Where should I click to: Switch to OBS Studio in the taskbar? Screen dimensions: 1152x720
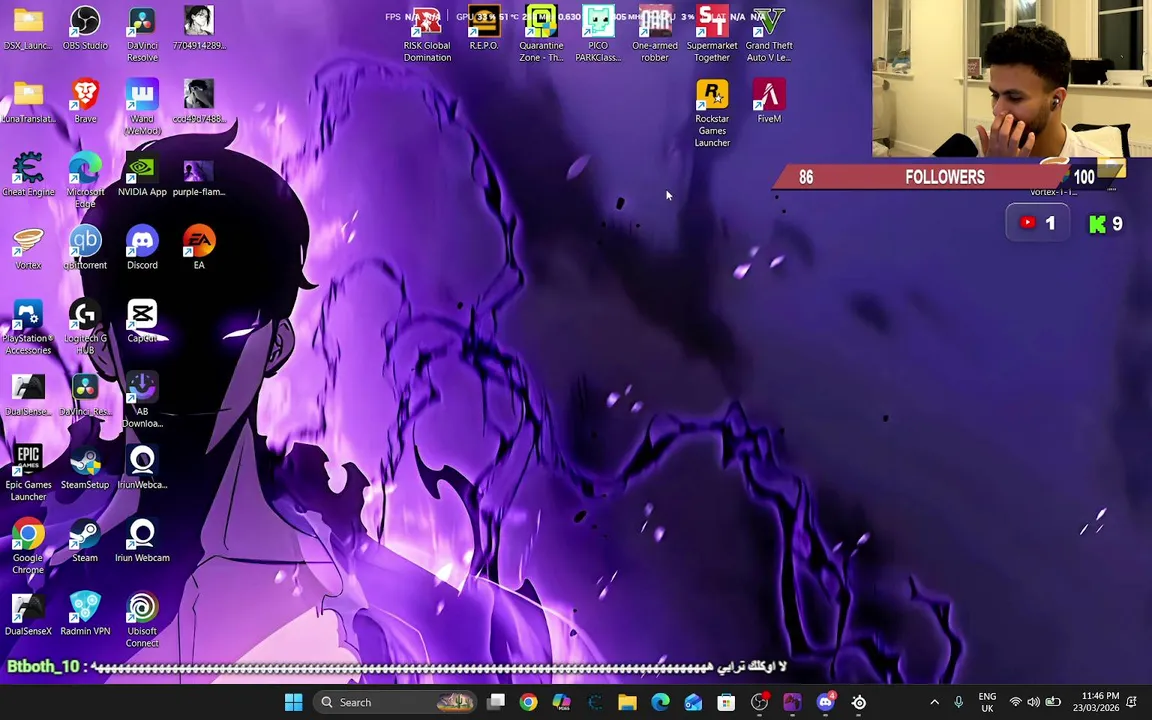click(x=760, y=702)
